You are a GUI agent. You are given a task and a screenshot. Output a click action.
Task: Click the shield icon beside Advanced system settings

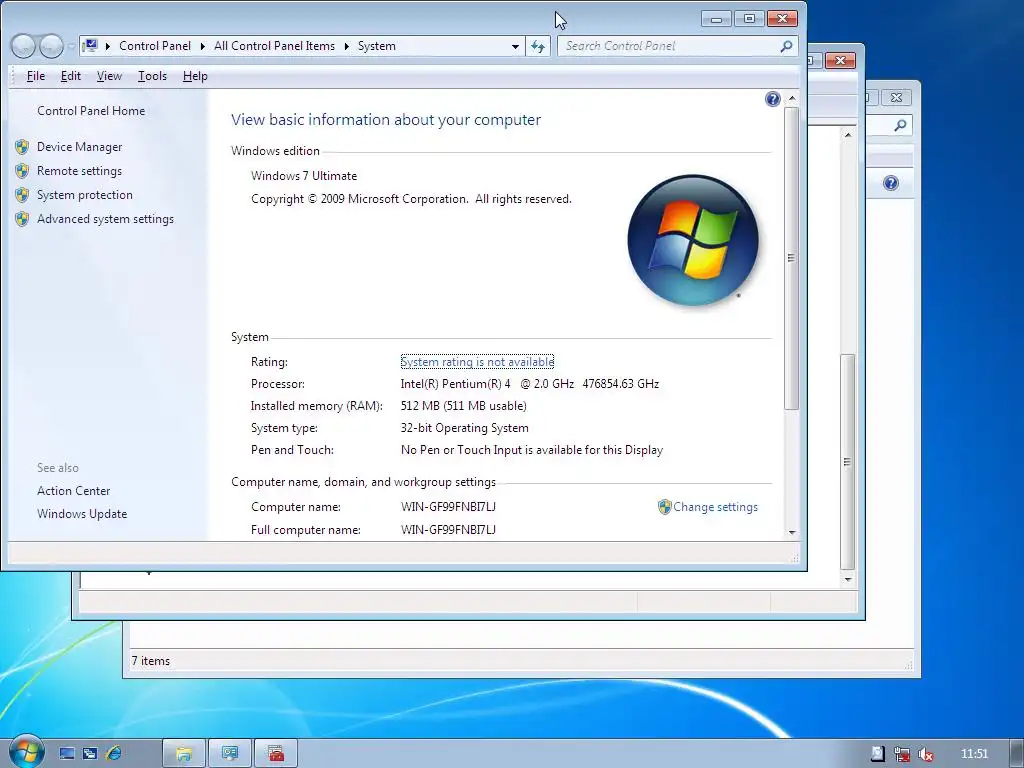click(x=22, y=219)
